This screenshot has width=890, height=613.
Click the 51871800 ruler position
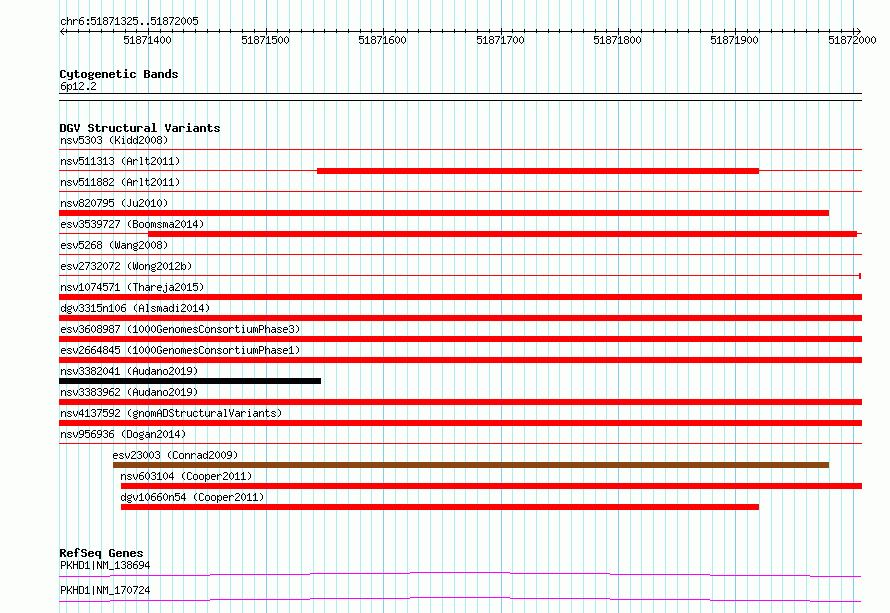[x=618, y=40]
